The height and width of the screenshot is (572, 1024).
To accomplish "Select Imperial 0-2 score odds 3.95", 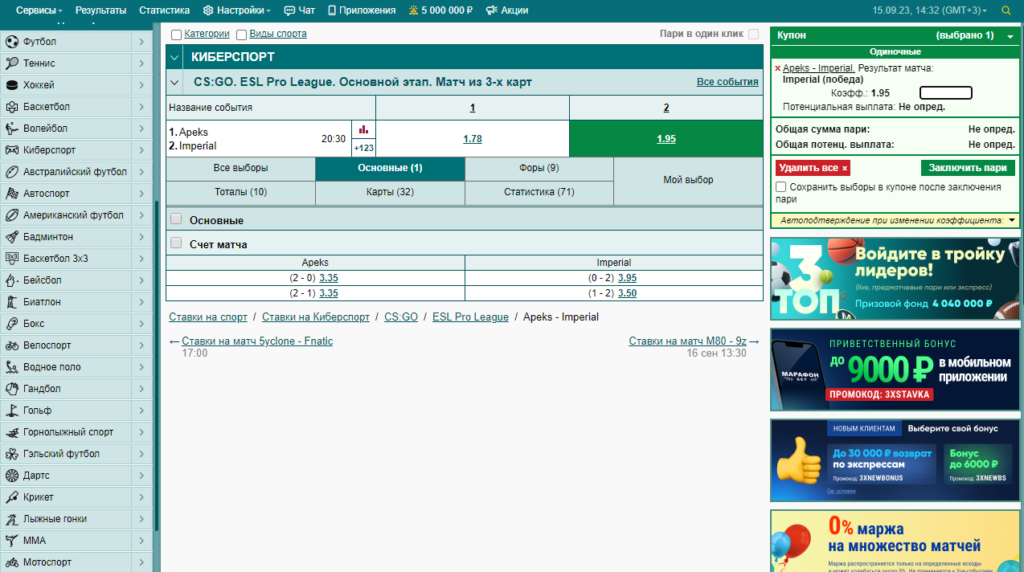I will click(627, 278).
